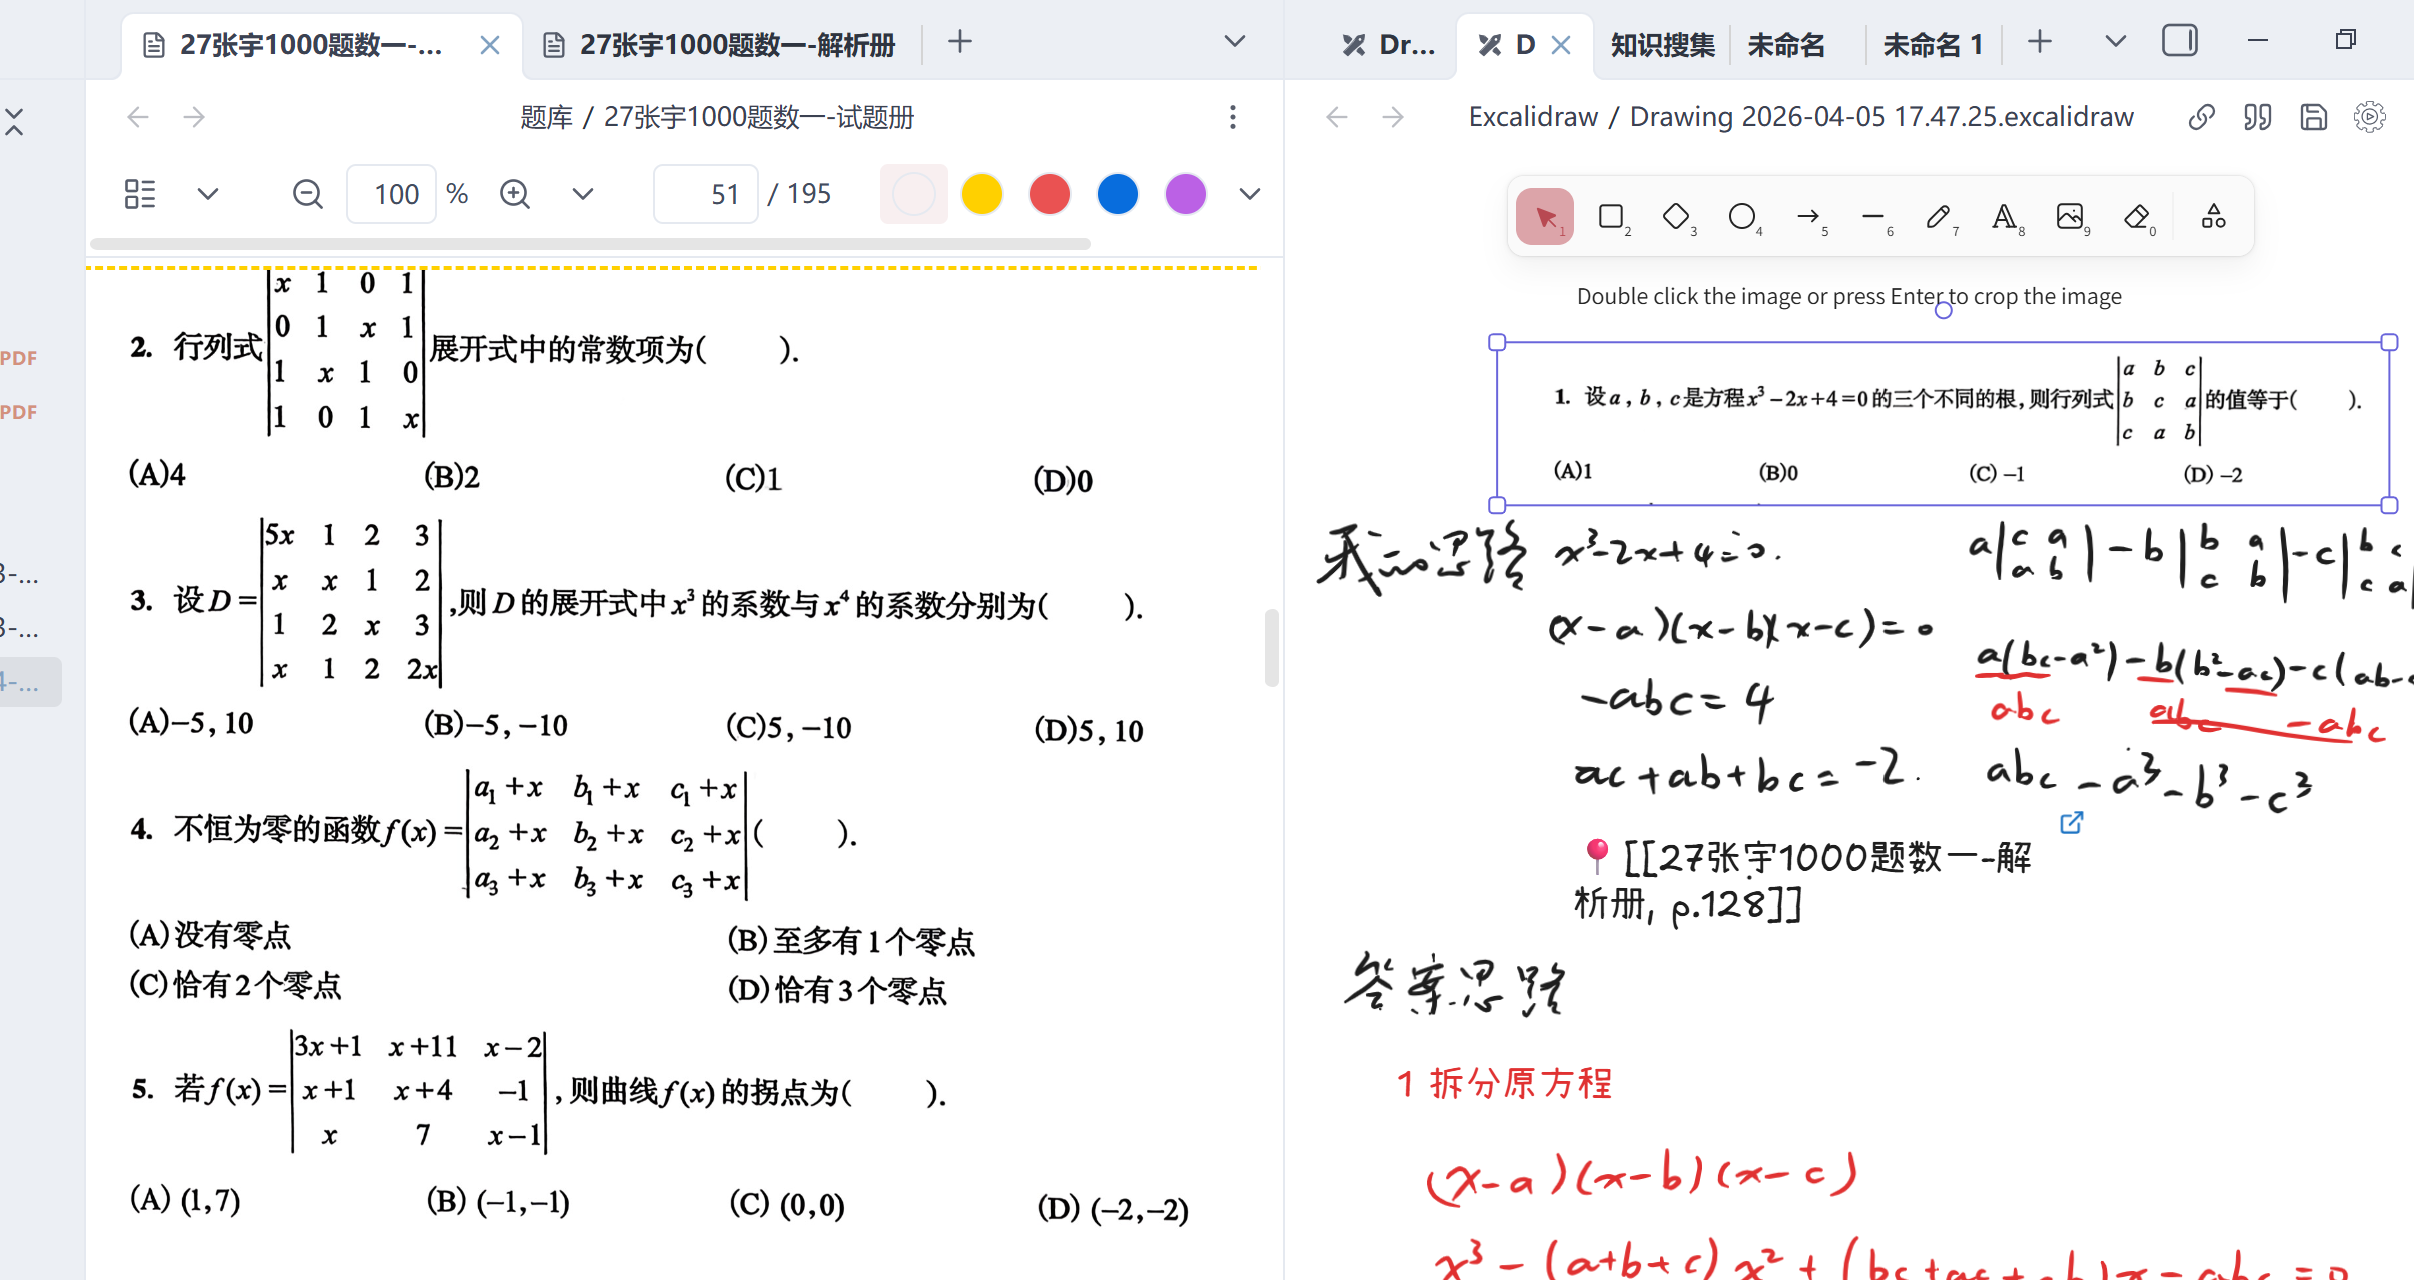Choose the yellow highlight color
This screenshot has width=2414, height=1280.
click(981, 194)
